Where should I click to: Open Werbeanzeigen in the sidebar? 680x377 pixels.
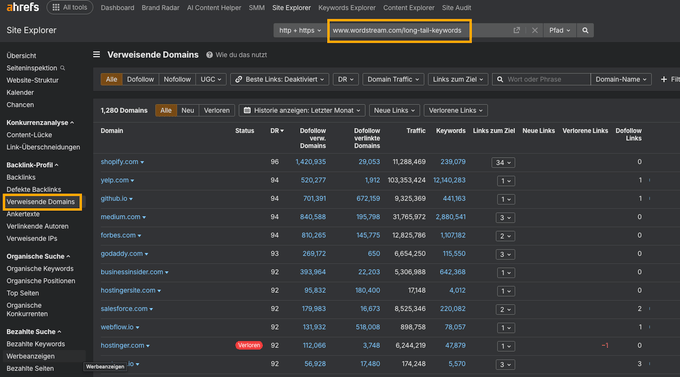click(x=30, y=357)
